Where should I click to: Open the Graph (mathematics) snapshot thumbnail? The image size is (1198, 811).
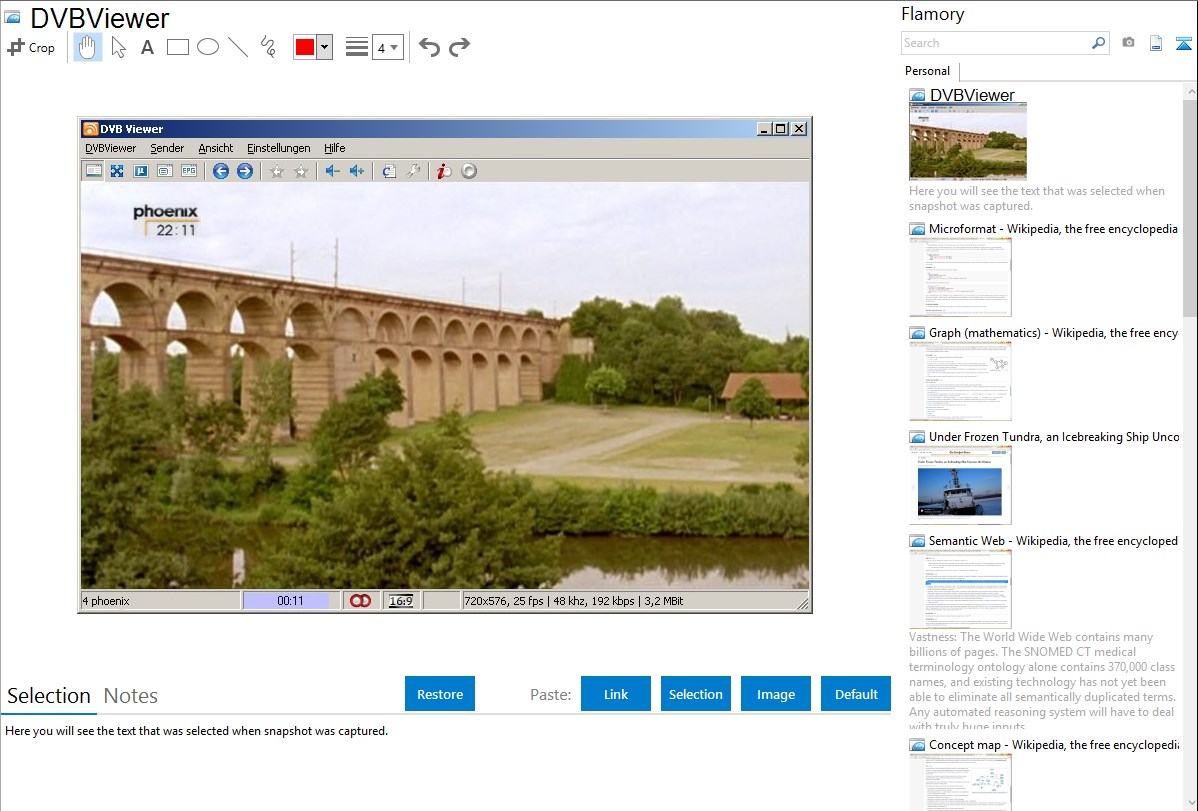960,381
